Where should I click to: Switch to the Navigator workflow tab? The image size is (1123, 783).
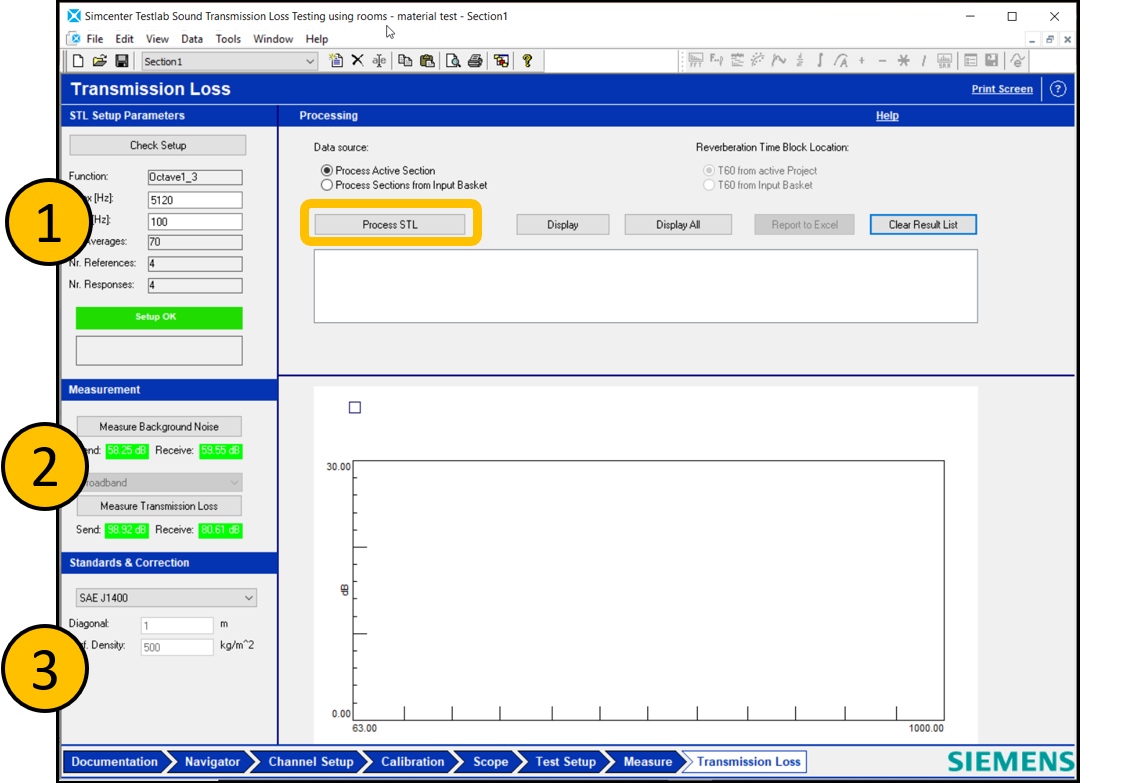point(213,762)
